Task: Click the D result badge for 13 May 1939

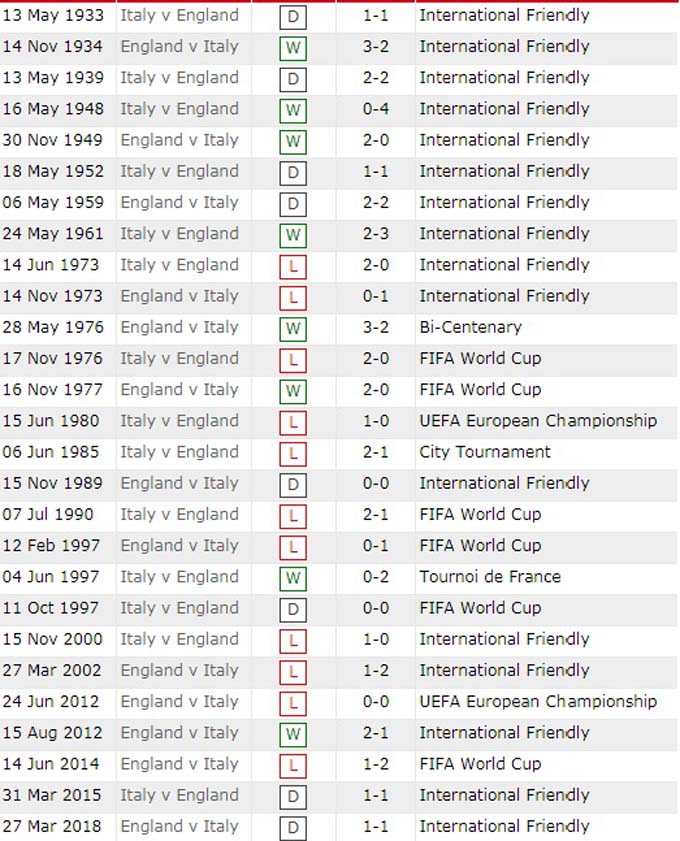Action: [293, 79]
